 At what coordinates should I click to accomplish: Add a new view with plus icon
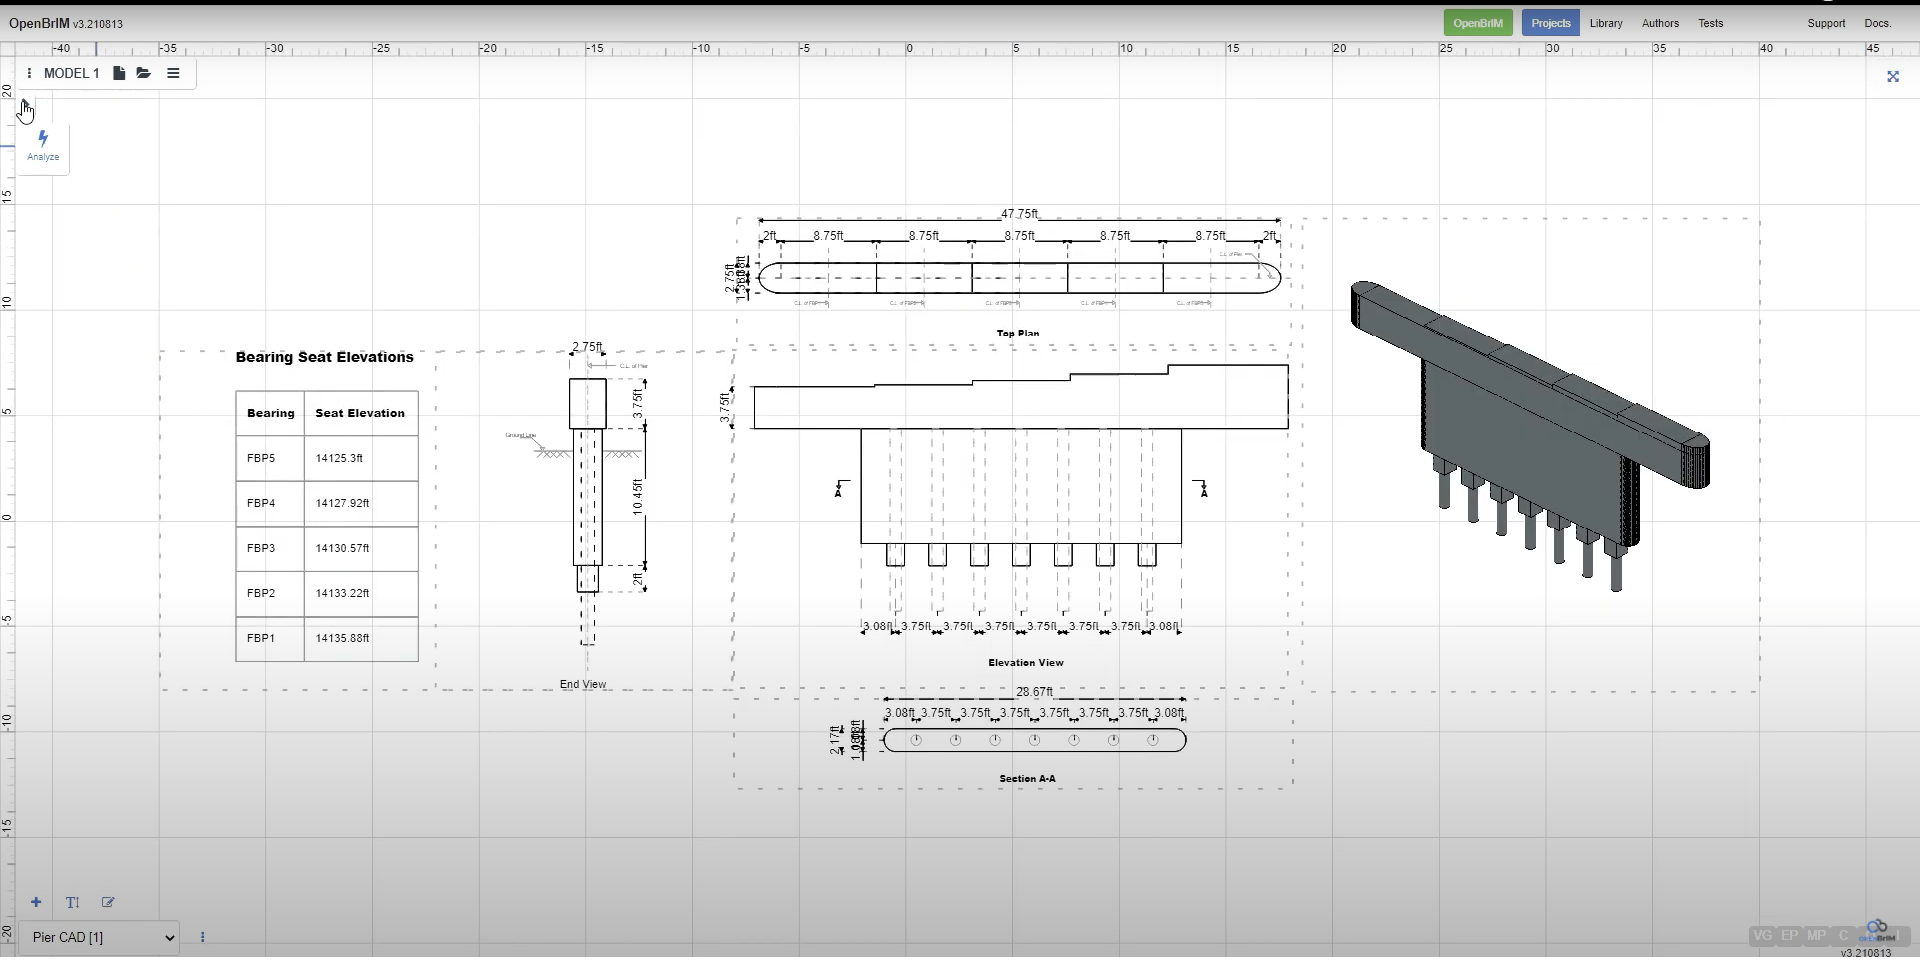coord(36,902)
